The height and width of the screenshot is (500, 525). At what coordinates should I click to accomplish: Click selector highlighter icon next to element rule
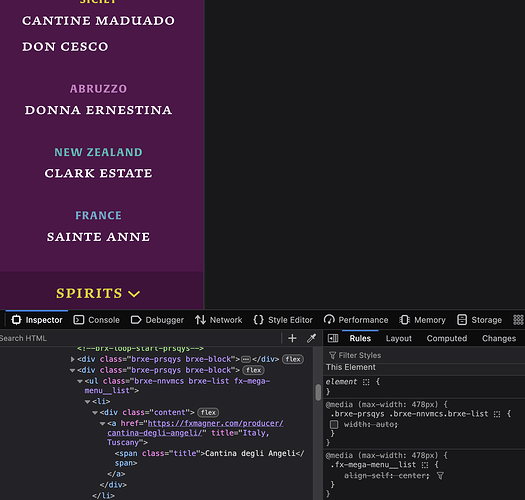[x=366, y=382]
